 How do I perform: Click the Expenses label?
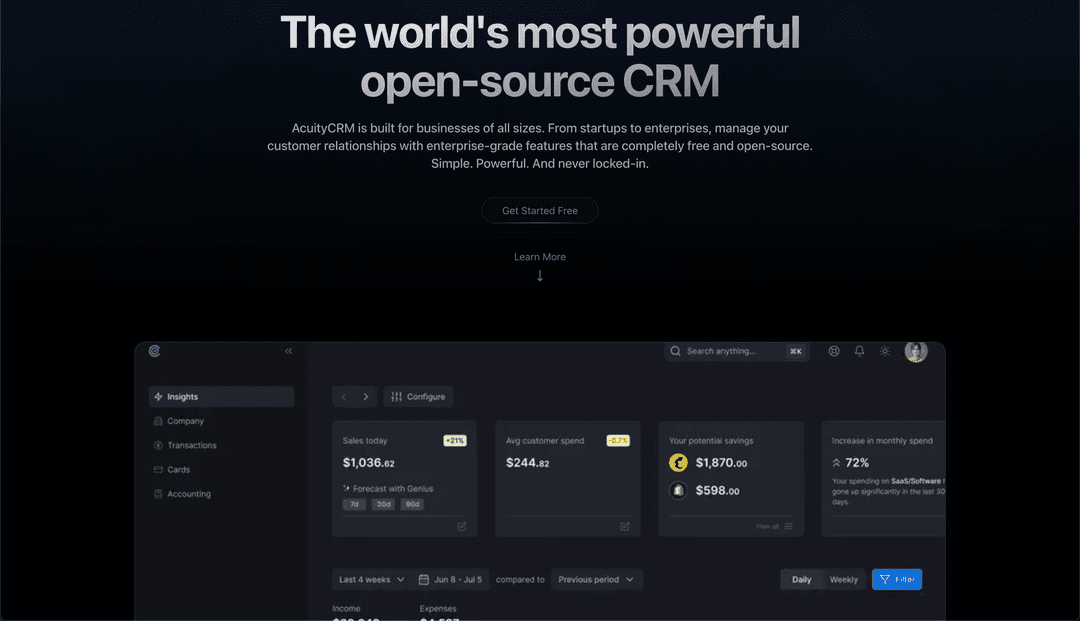tap(438, 609)
